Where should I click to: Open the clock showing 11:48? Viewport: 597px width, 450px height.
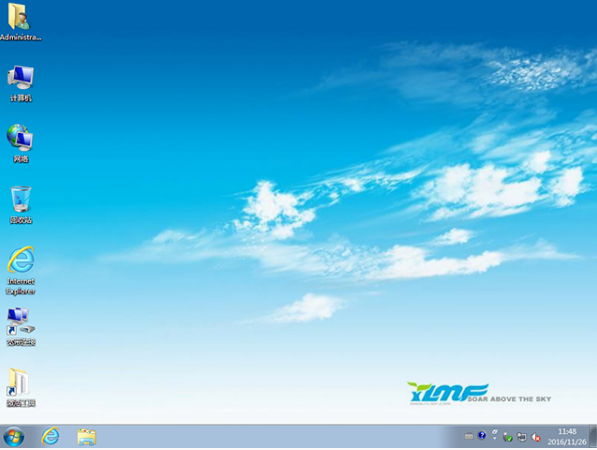pyautogui.click(x=567, y=437)
